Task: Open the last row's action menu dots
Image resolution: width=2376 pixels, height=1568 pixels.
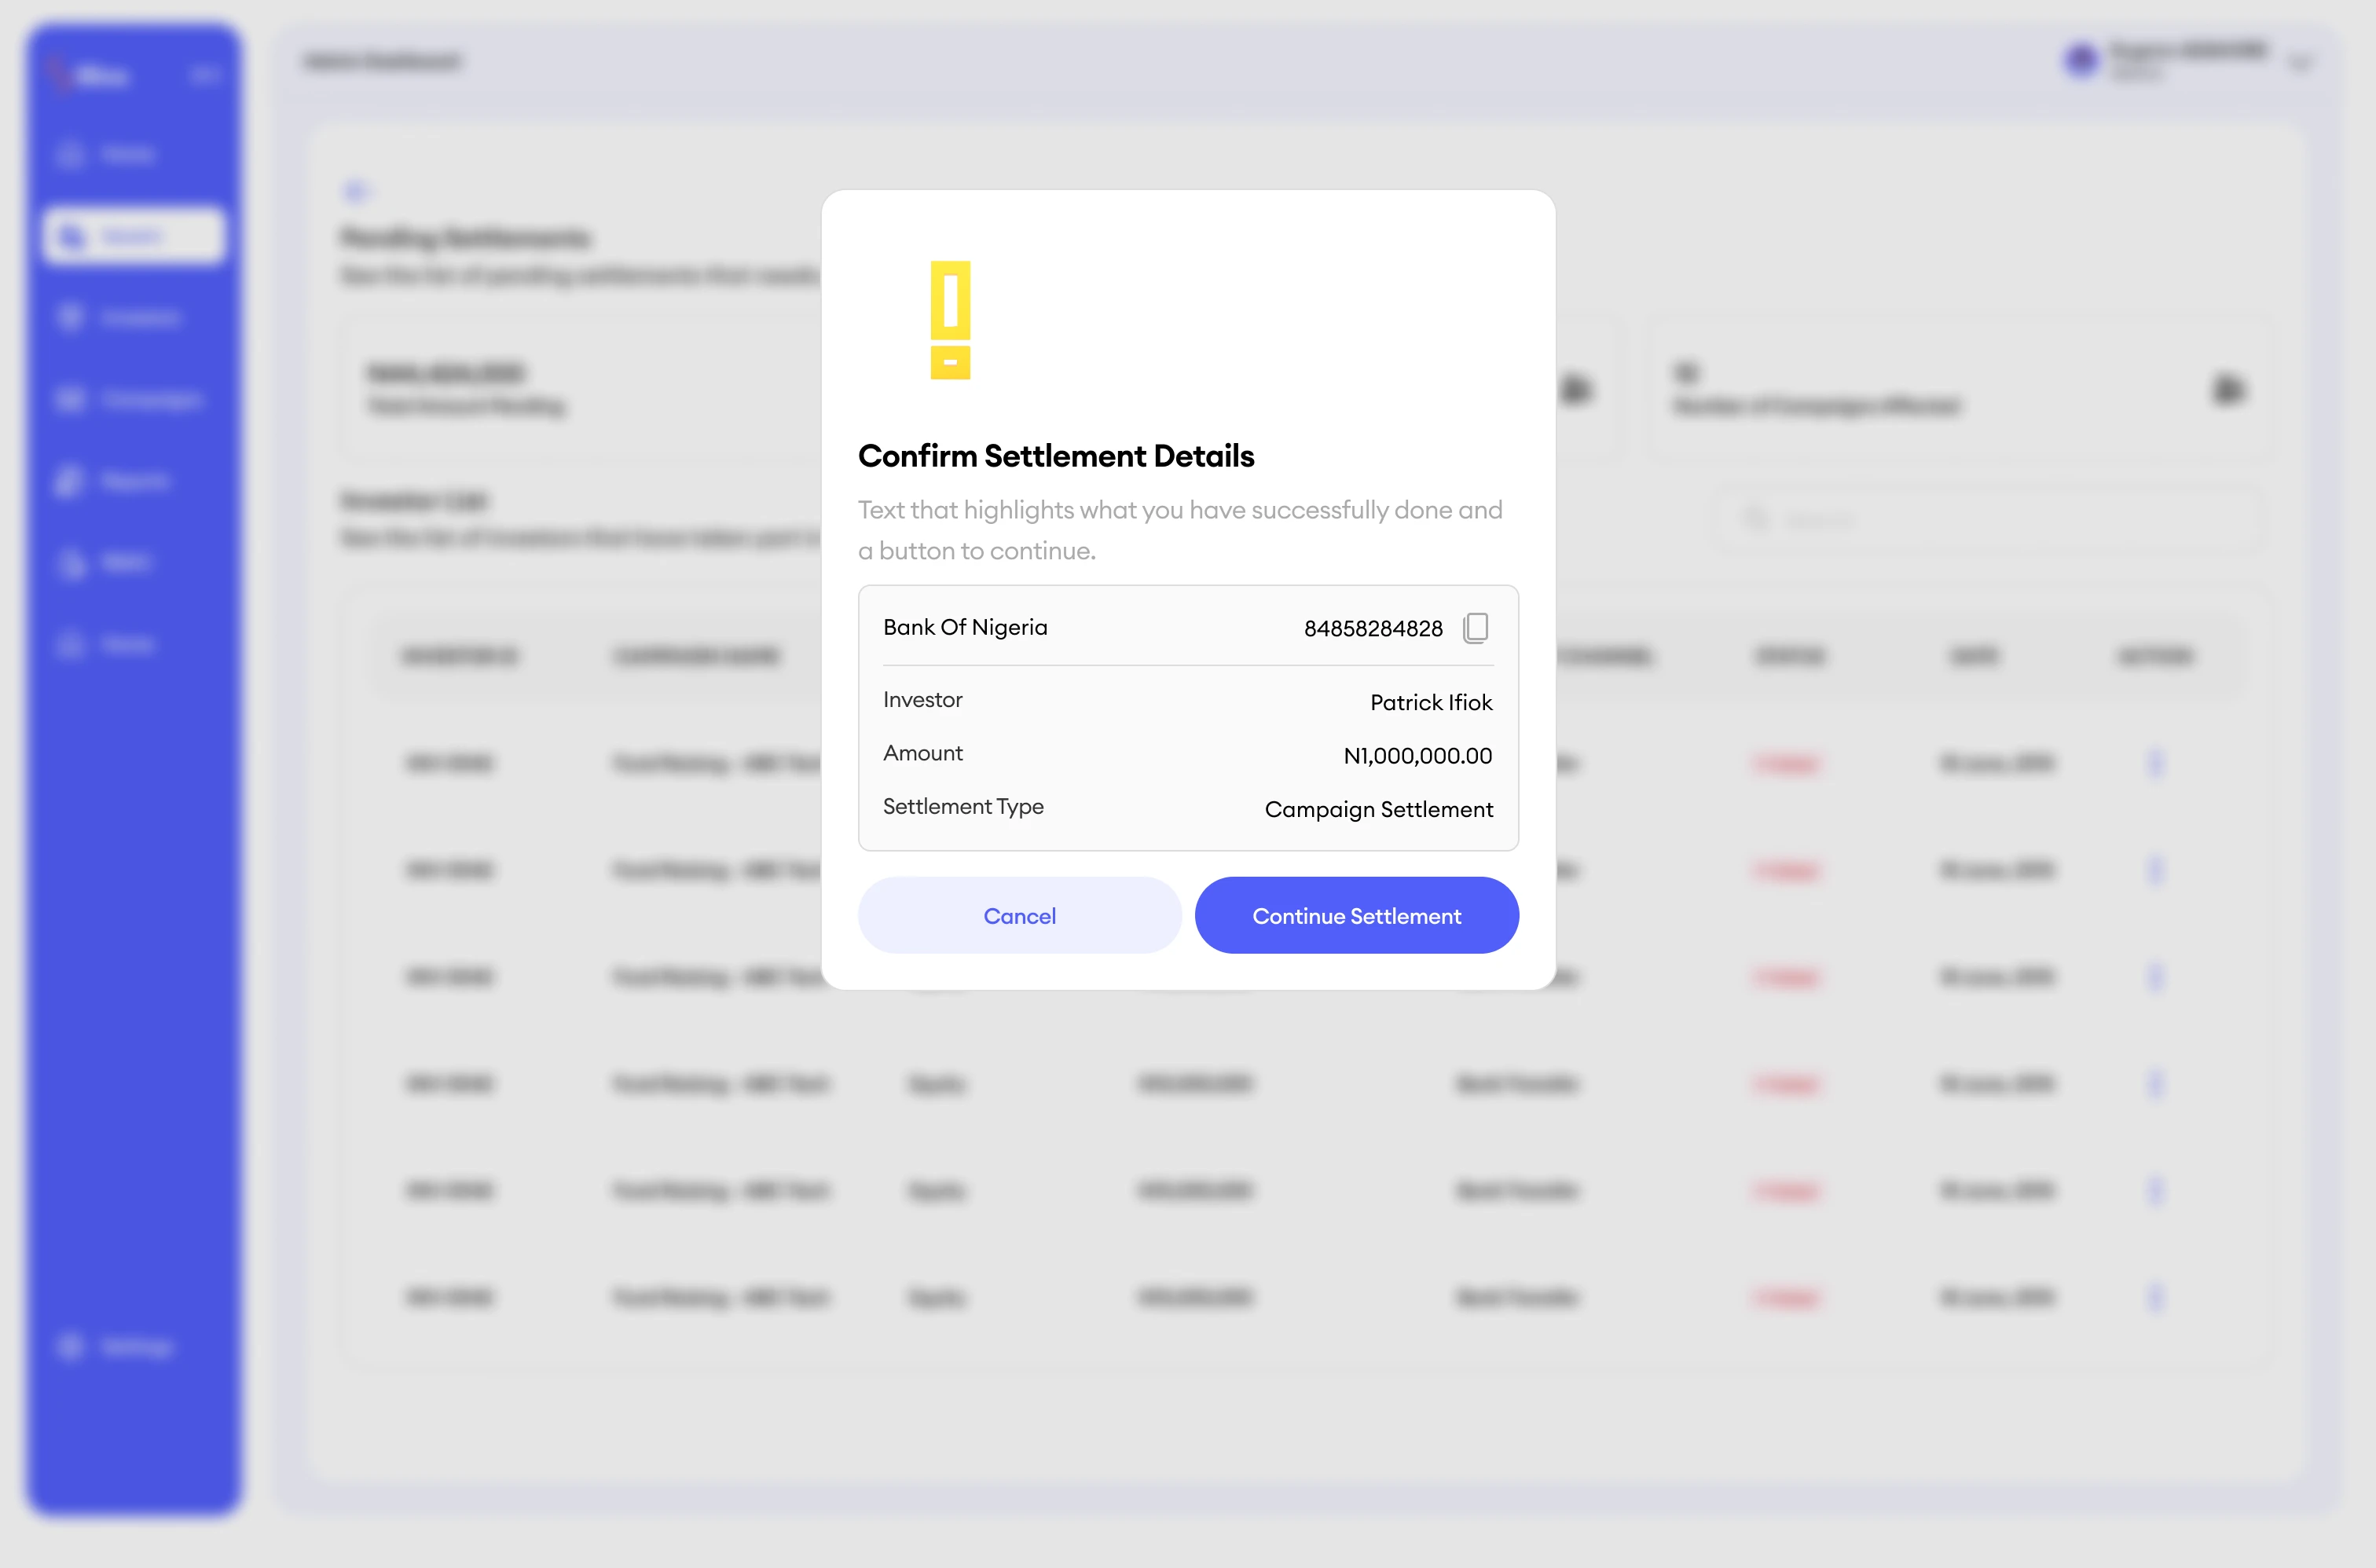Action: coord(2155,1298)
